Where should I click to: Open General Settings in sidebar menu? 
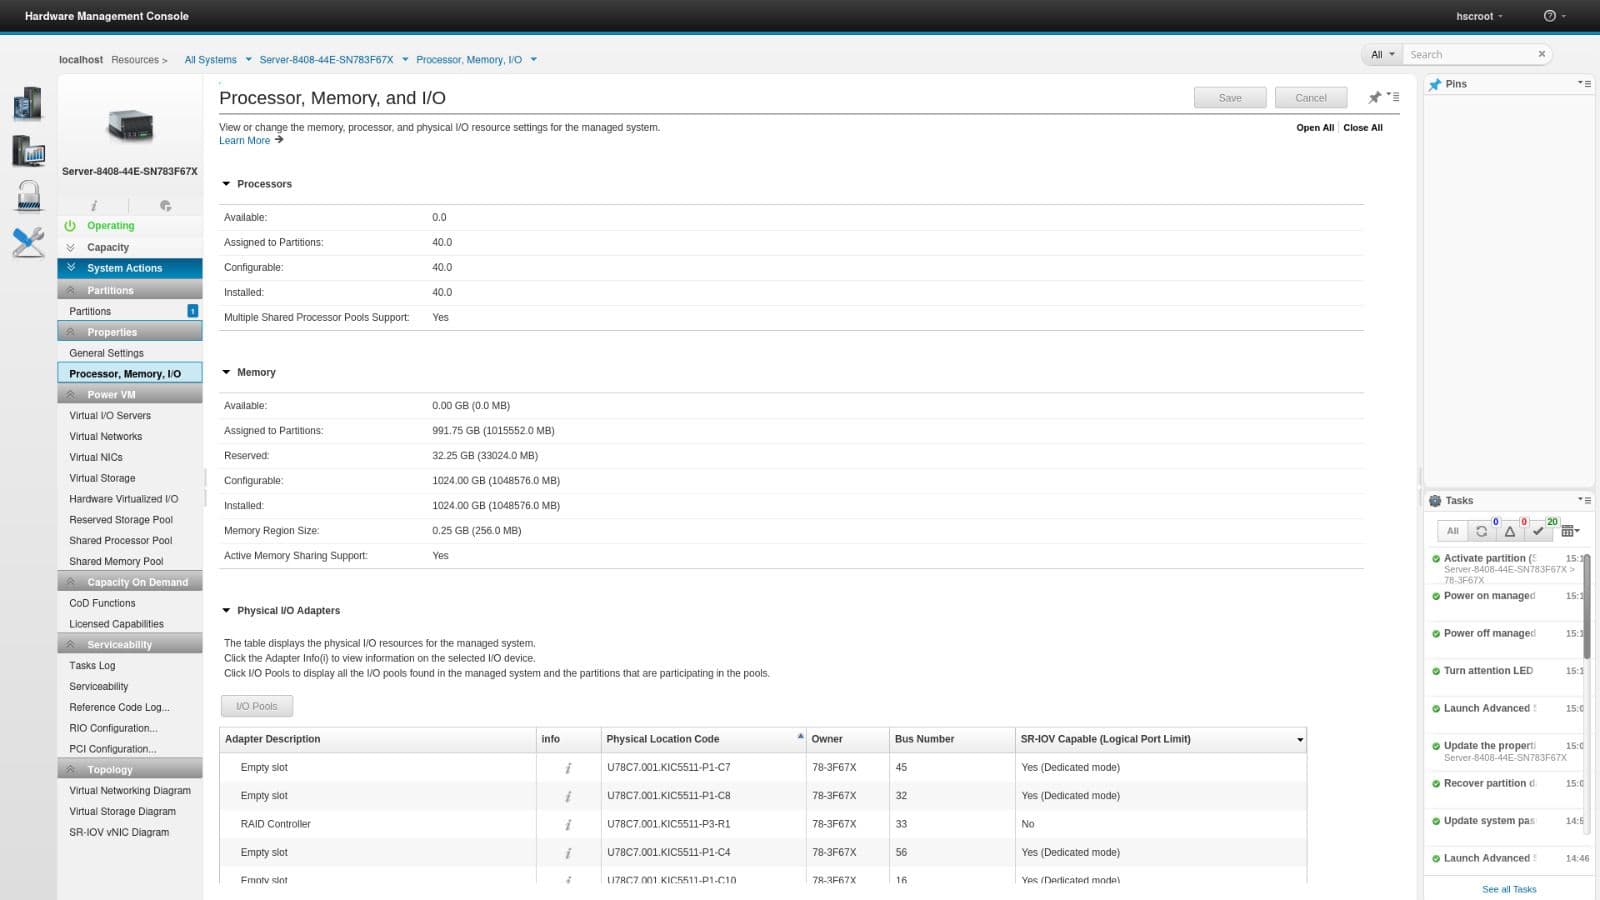[x=106, y=353]
